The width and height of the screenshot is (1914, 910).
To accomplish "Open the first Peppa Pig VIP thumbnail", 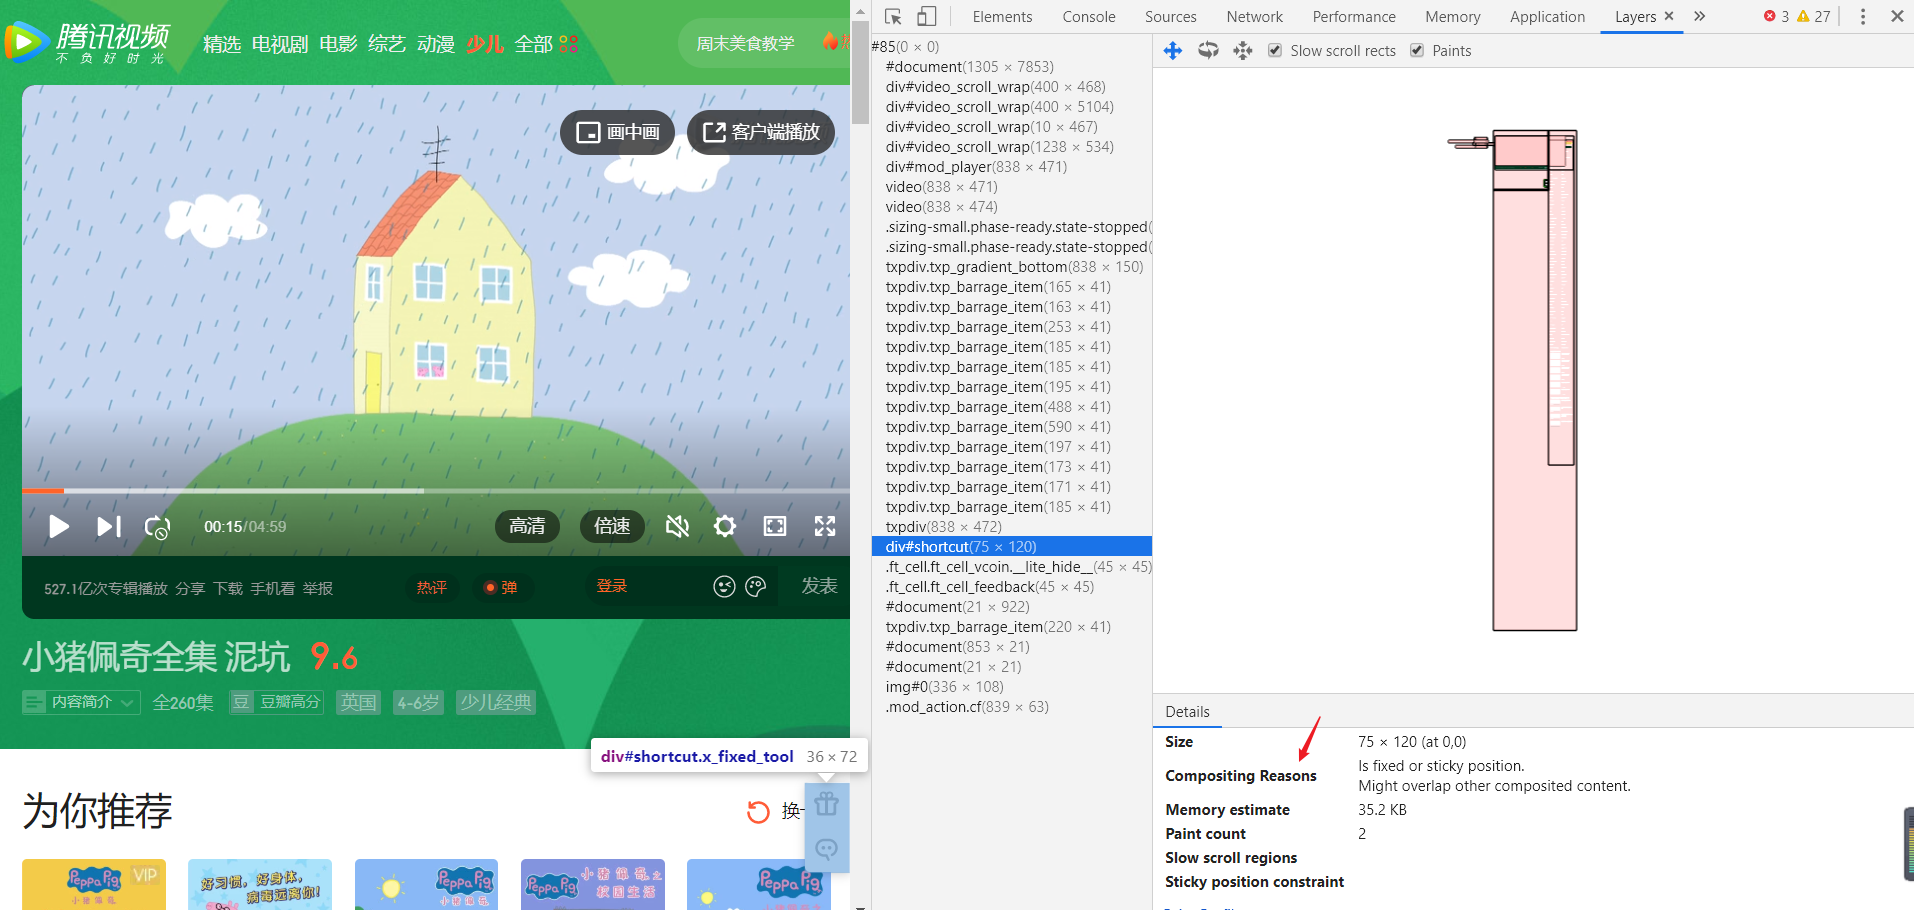I will (94, 884).
